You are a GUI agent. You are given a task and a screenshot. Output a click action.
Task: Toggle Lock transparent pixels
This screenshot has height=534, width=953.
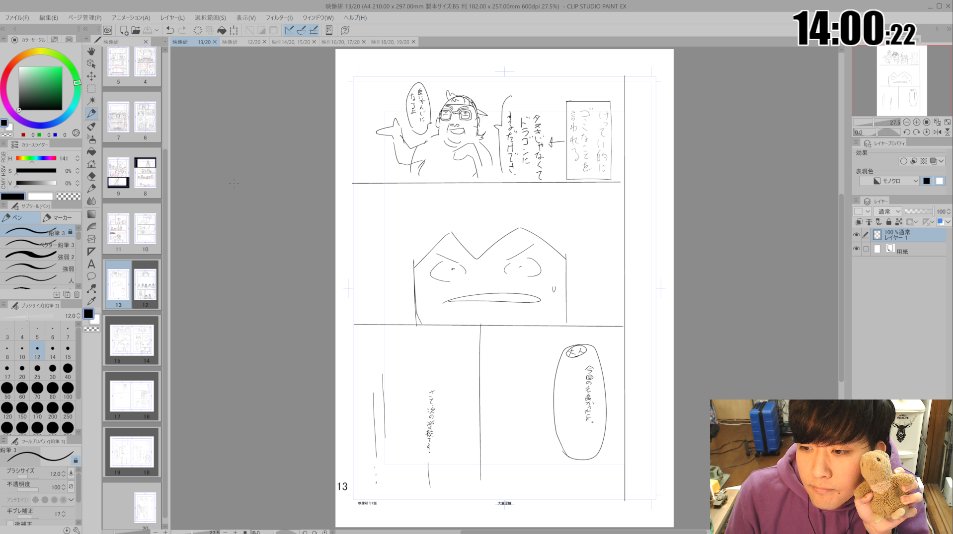pyautogui.click(x=899, y=222)
